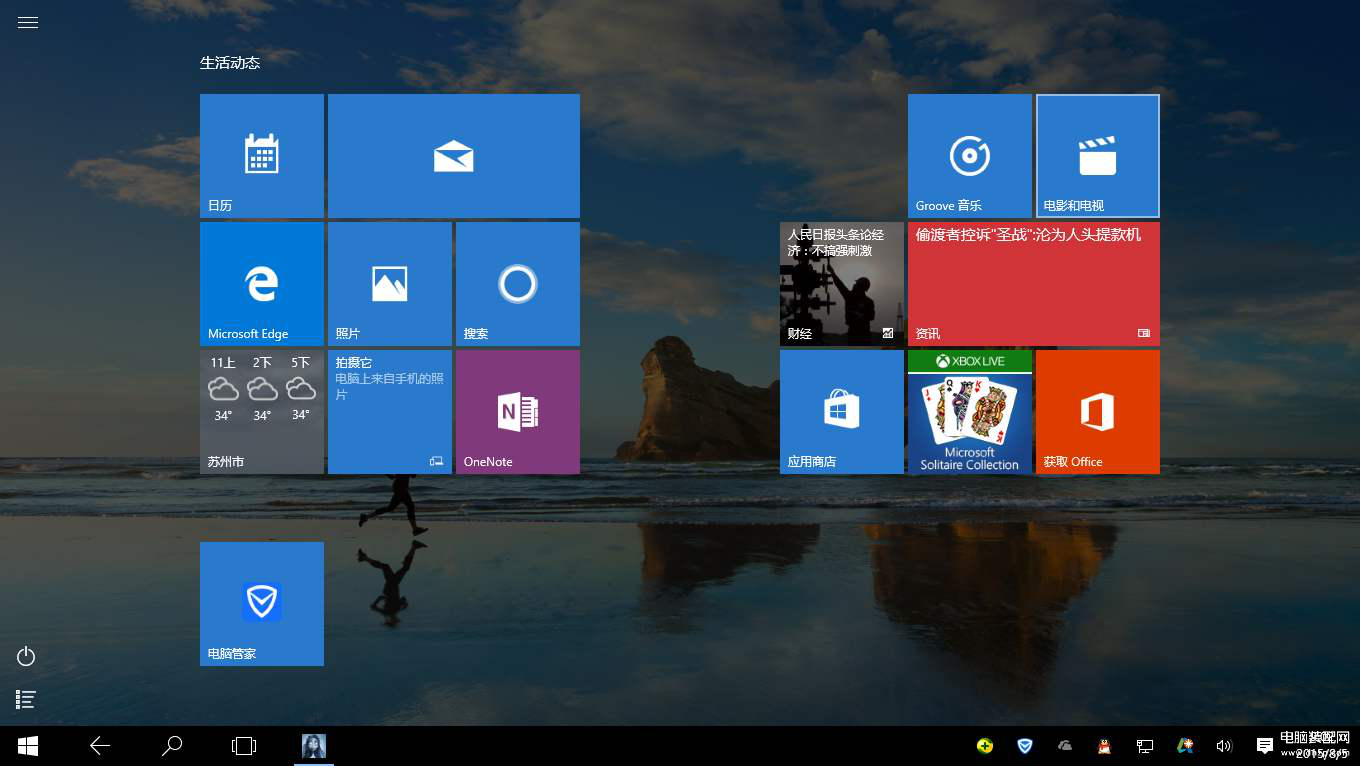
Task: Open the power options button
Action: tap(26, 656)
